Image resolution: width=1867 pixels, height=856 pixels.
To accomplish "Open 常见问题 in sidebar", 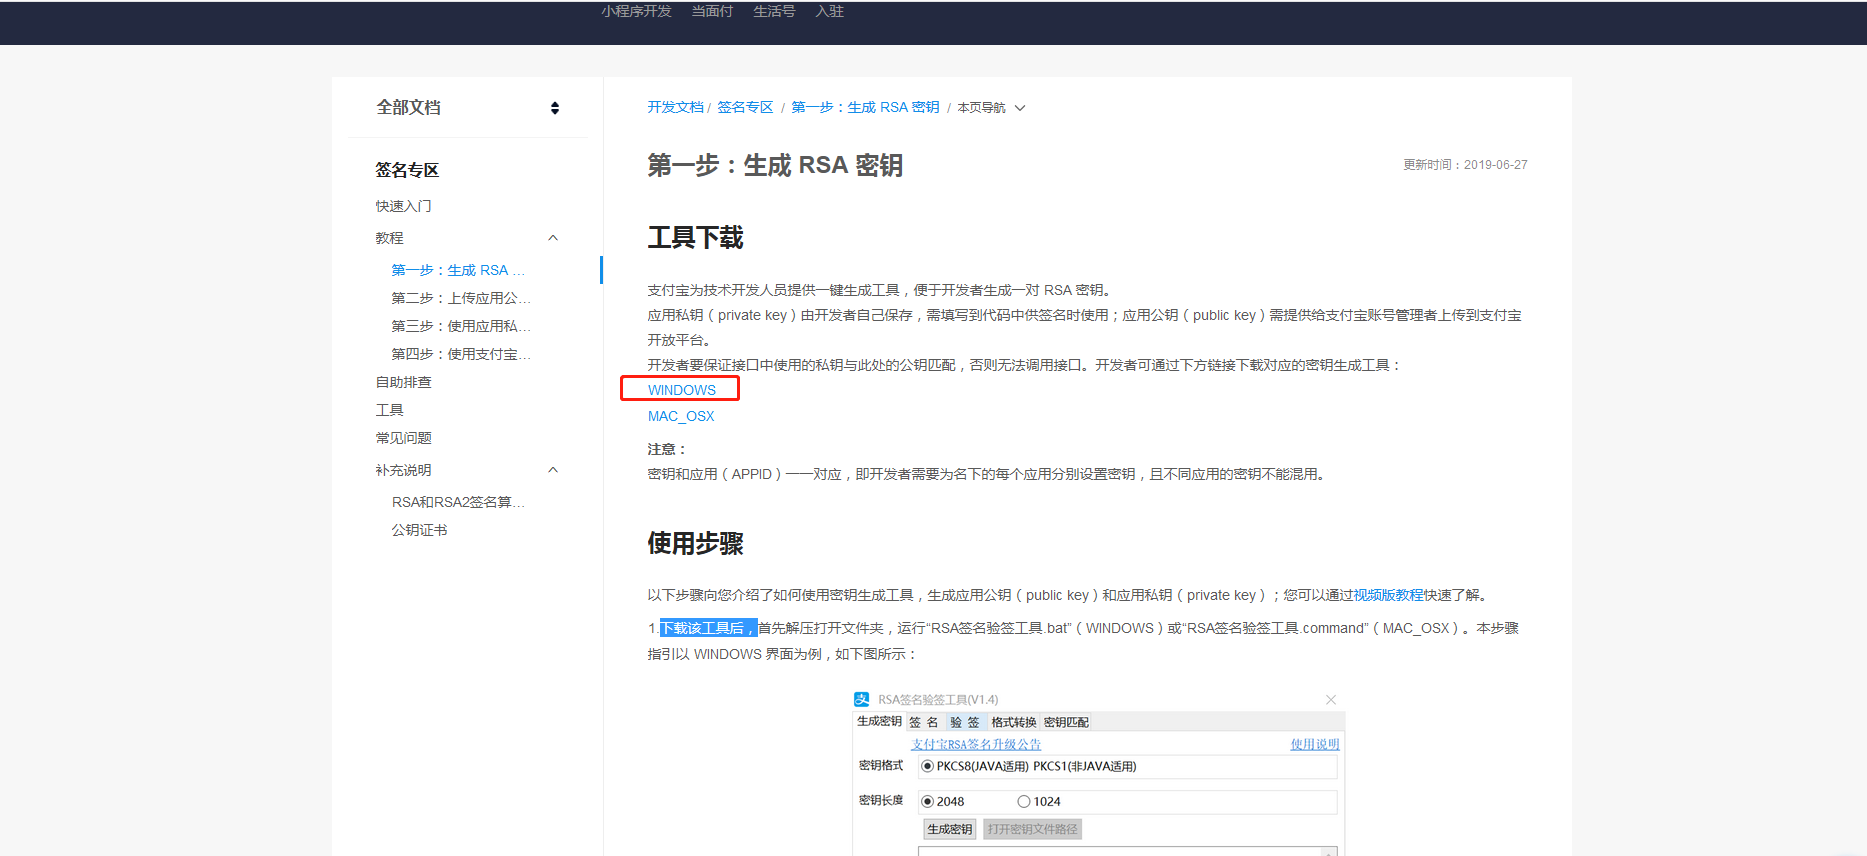I will (404, 438).
